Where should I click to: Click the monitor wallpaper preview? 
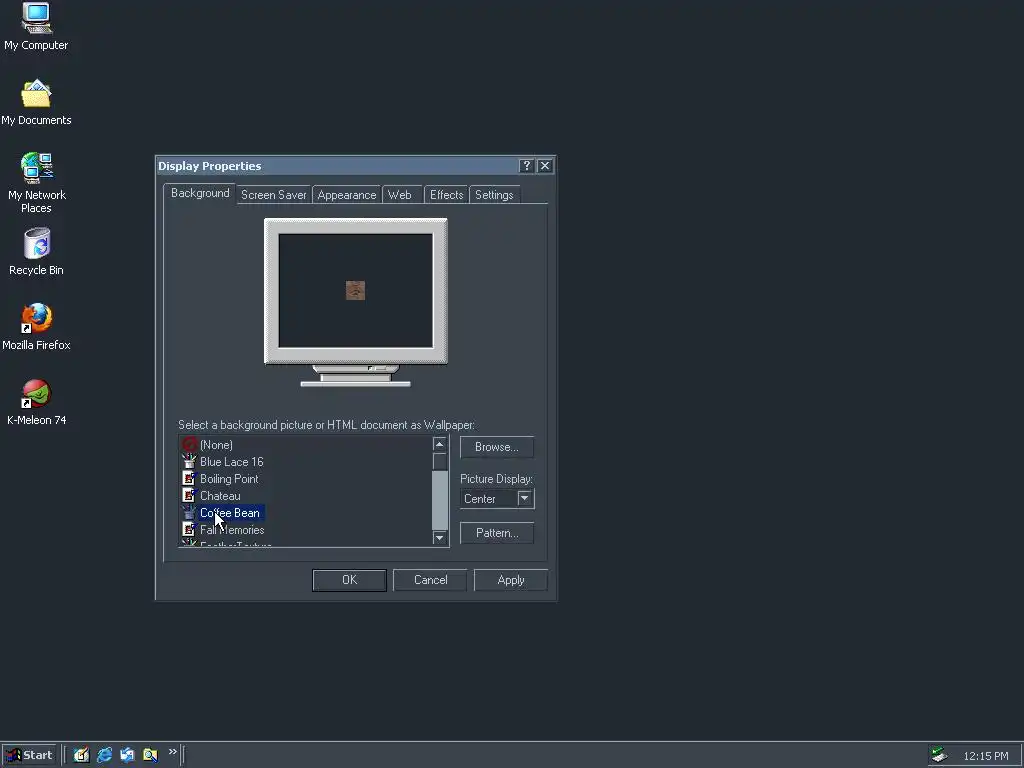pyautogui.click(x=355, y=291)
